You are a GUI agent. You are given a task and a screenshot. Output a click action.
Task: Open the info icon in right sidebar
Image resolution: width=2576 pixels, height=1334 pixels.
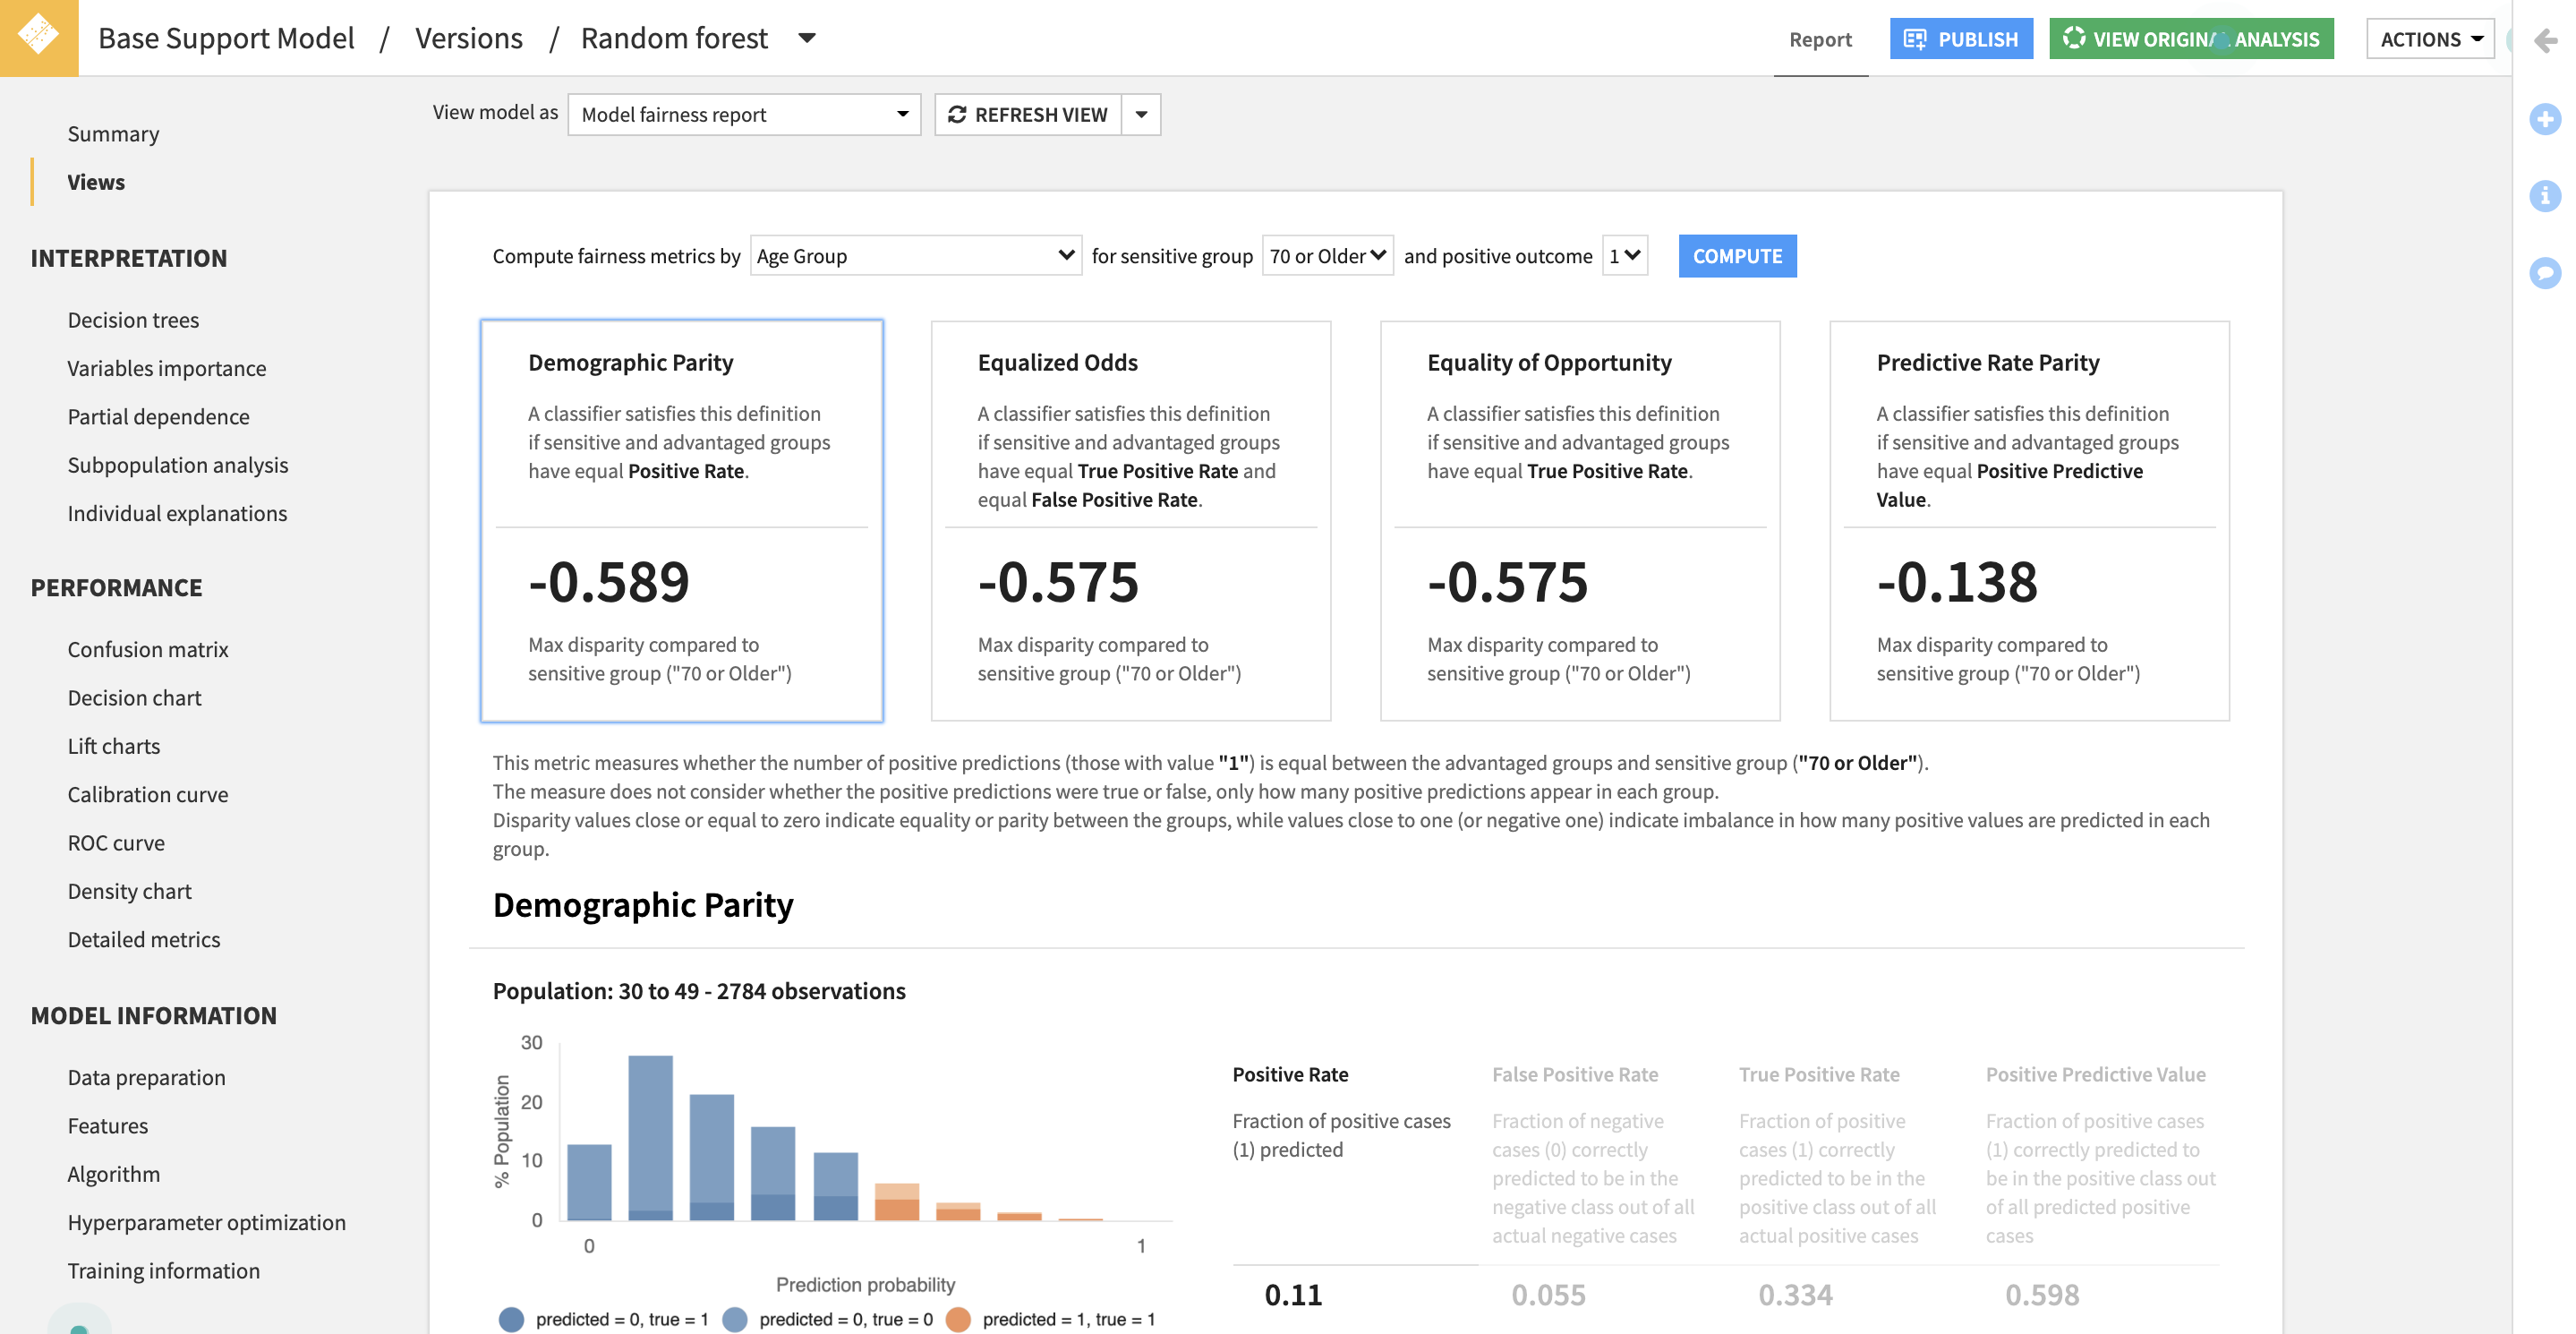2544,196
